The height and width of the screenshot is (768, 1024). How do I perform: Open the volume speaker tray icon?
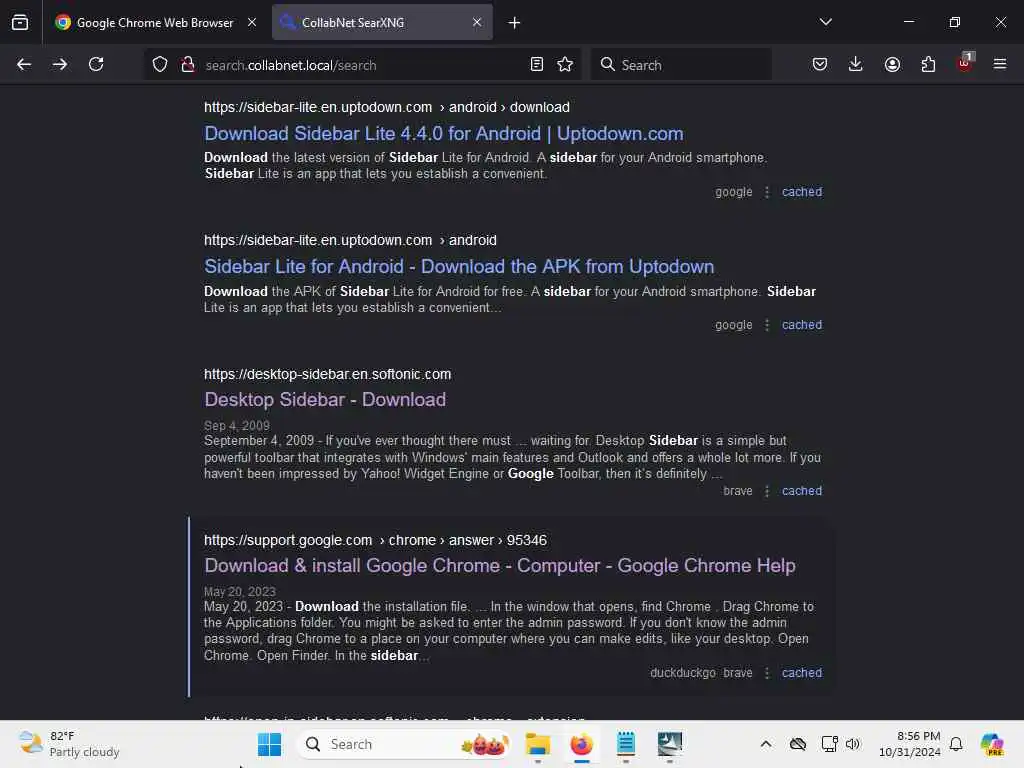[x=853, y=744]
